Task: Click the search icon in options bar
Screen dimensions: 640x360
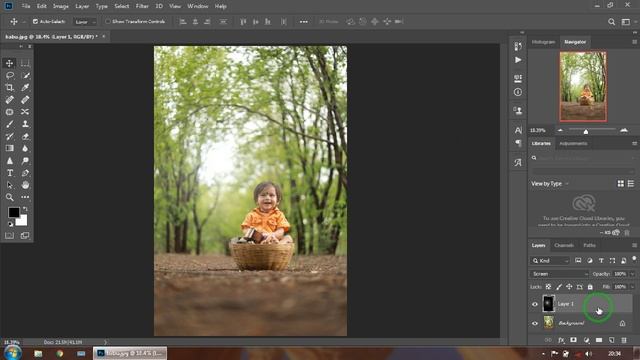Action: [x=611, y=22]
